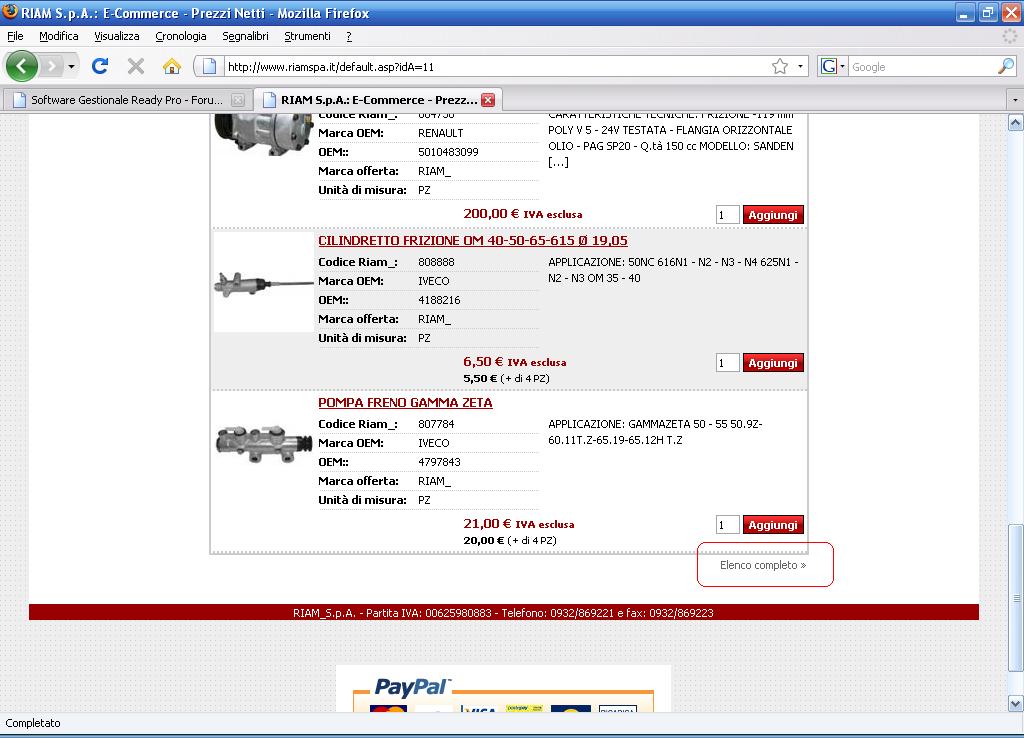
Task: Click the pompa freno product image
Action: (x=264, y=444)
